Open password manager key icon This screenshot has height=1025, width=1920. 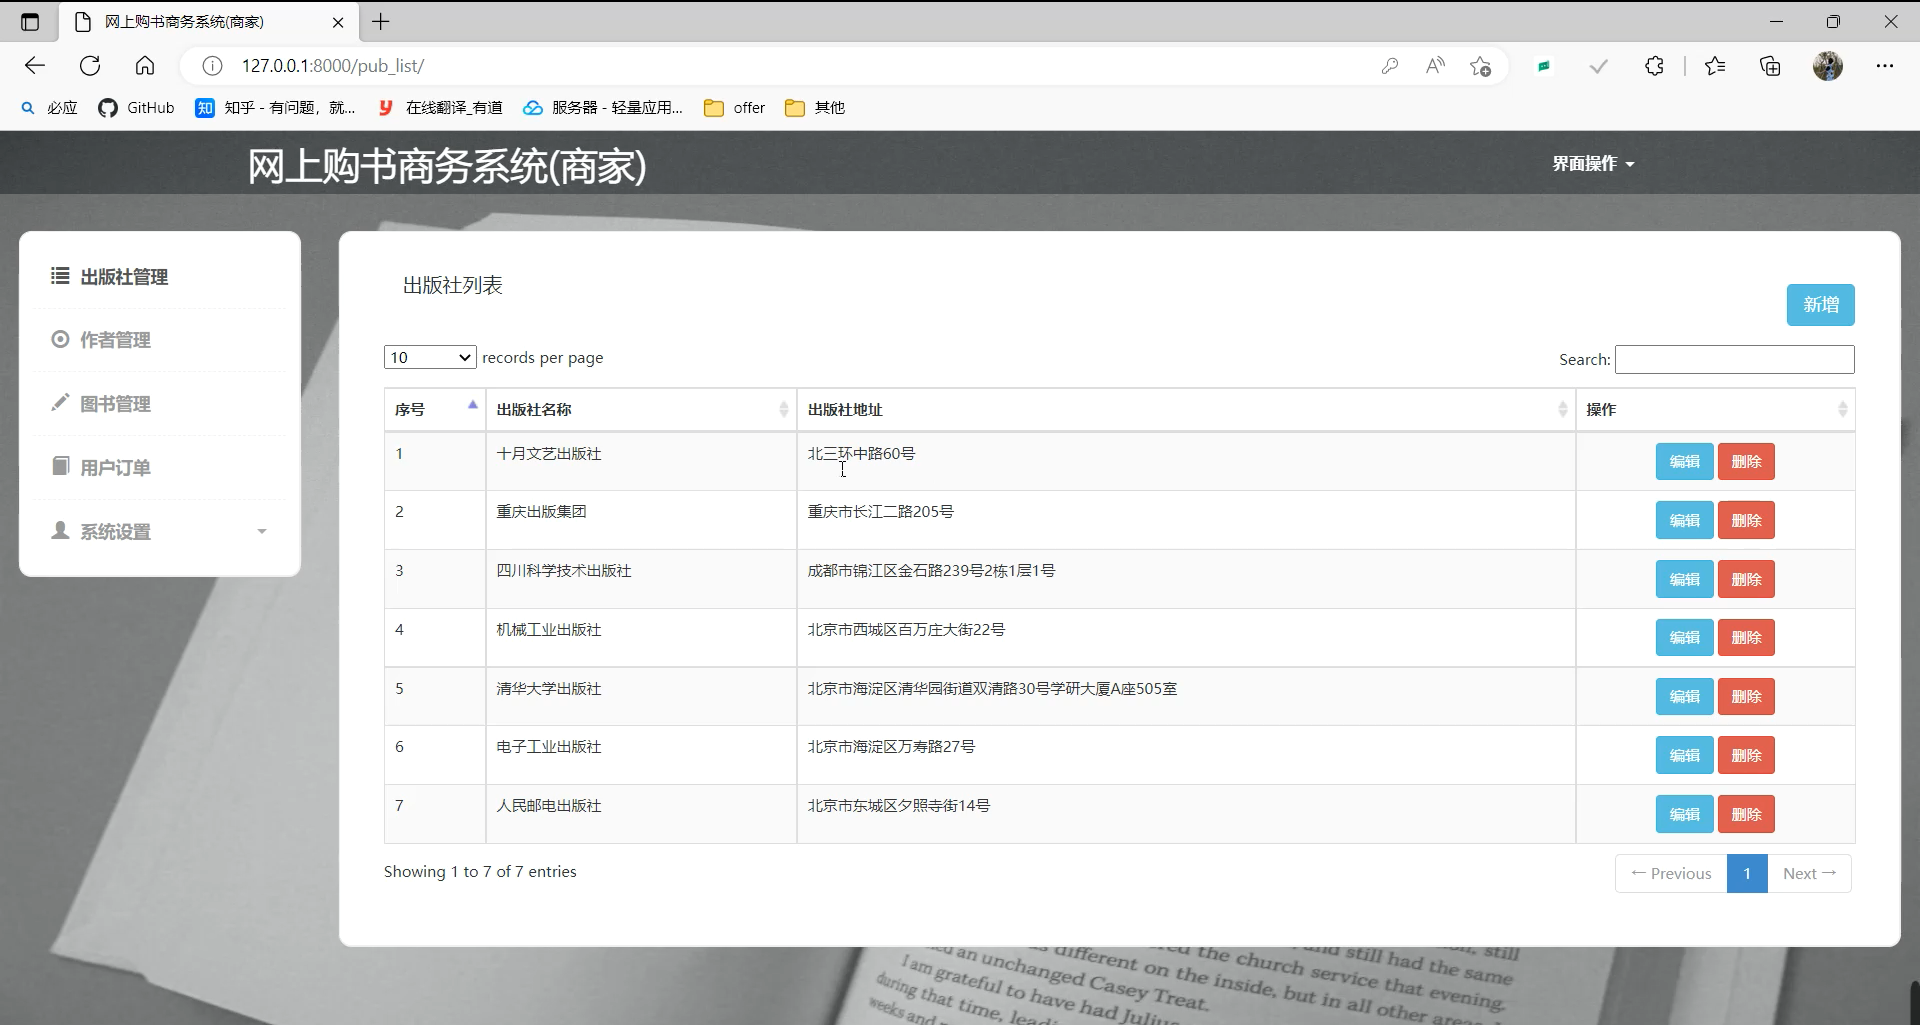pyautogui.click(x=1390, y=66)
